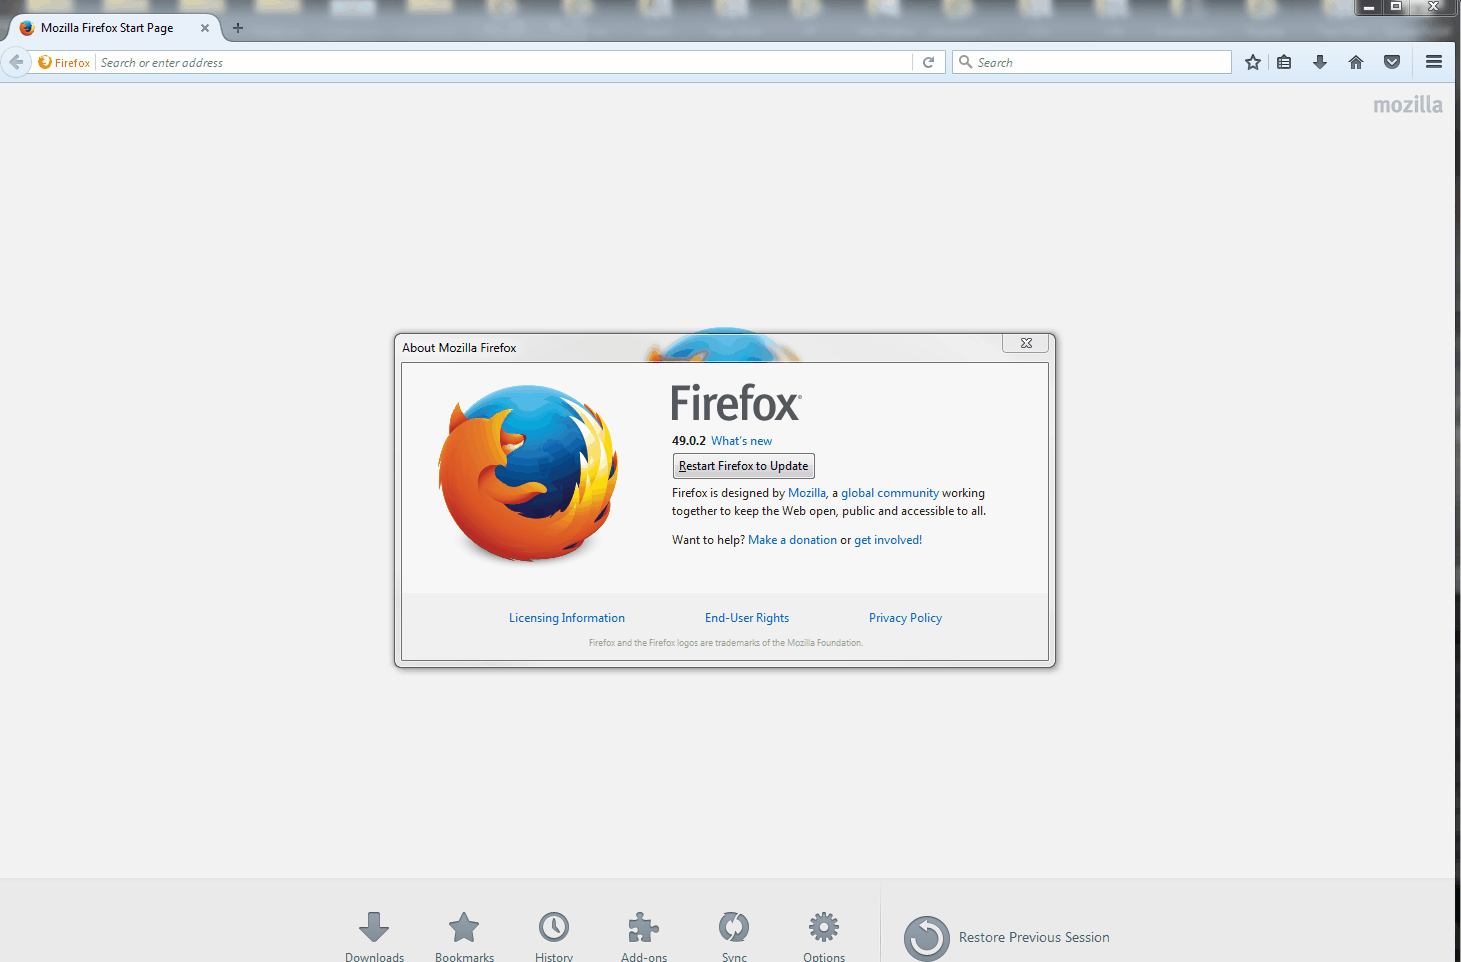Open Add-ons puzzle piece icon
This screenshot has width=1461, height=962.
[x=644, y=928]
